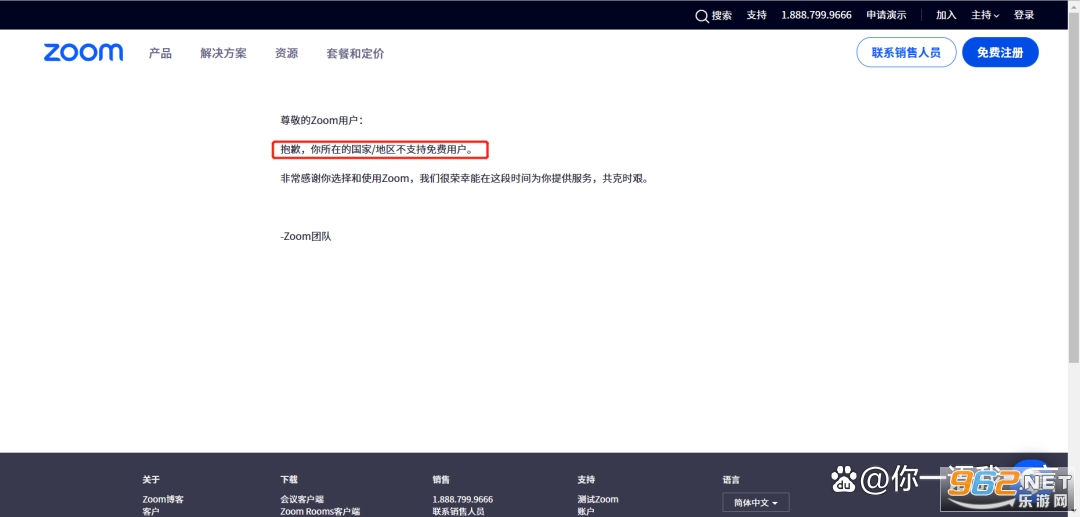Screen dimensions: 1080x517
Task: Click 加入 join meeting link
Action: click(946, 15)
